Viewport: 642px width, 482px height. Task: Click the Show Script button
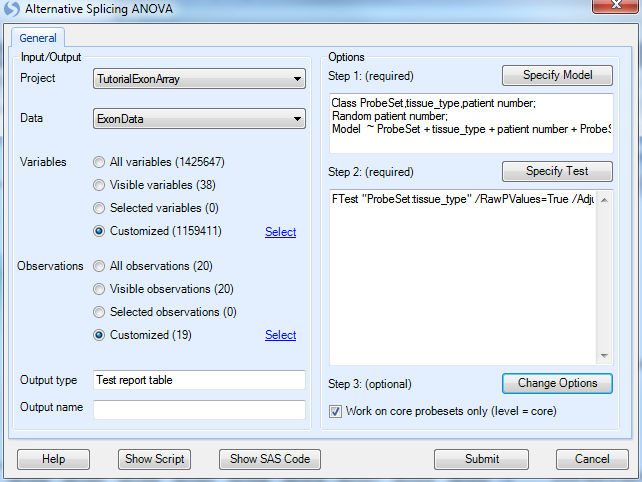pos(154,459)
